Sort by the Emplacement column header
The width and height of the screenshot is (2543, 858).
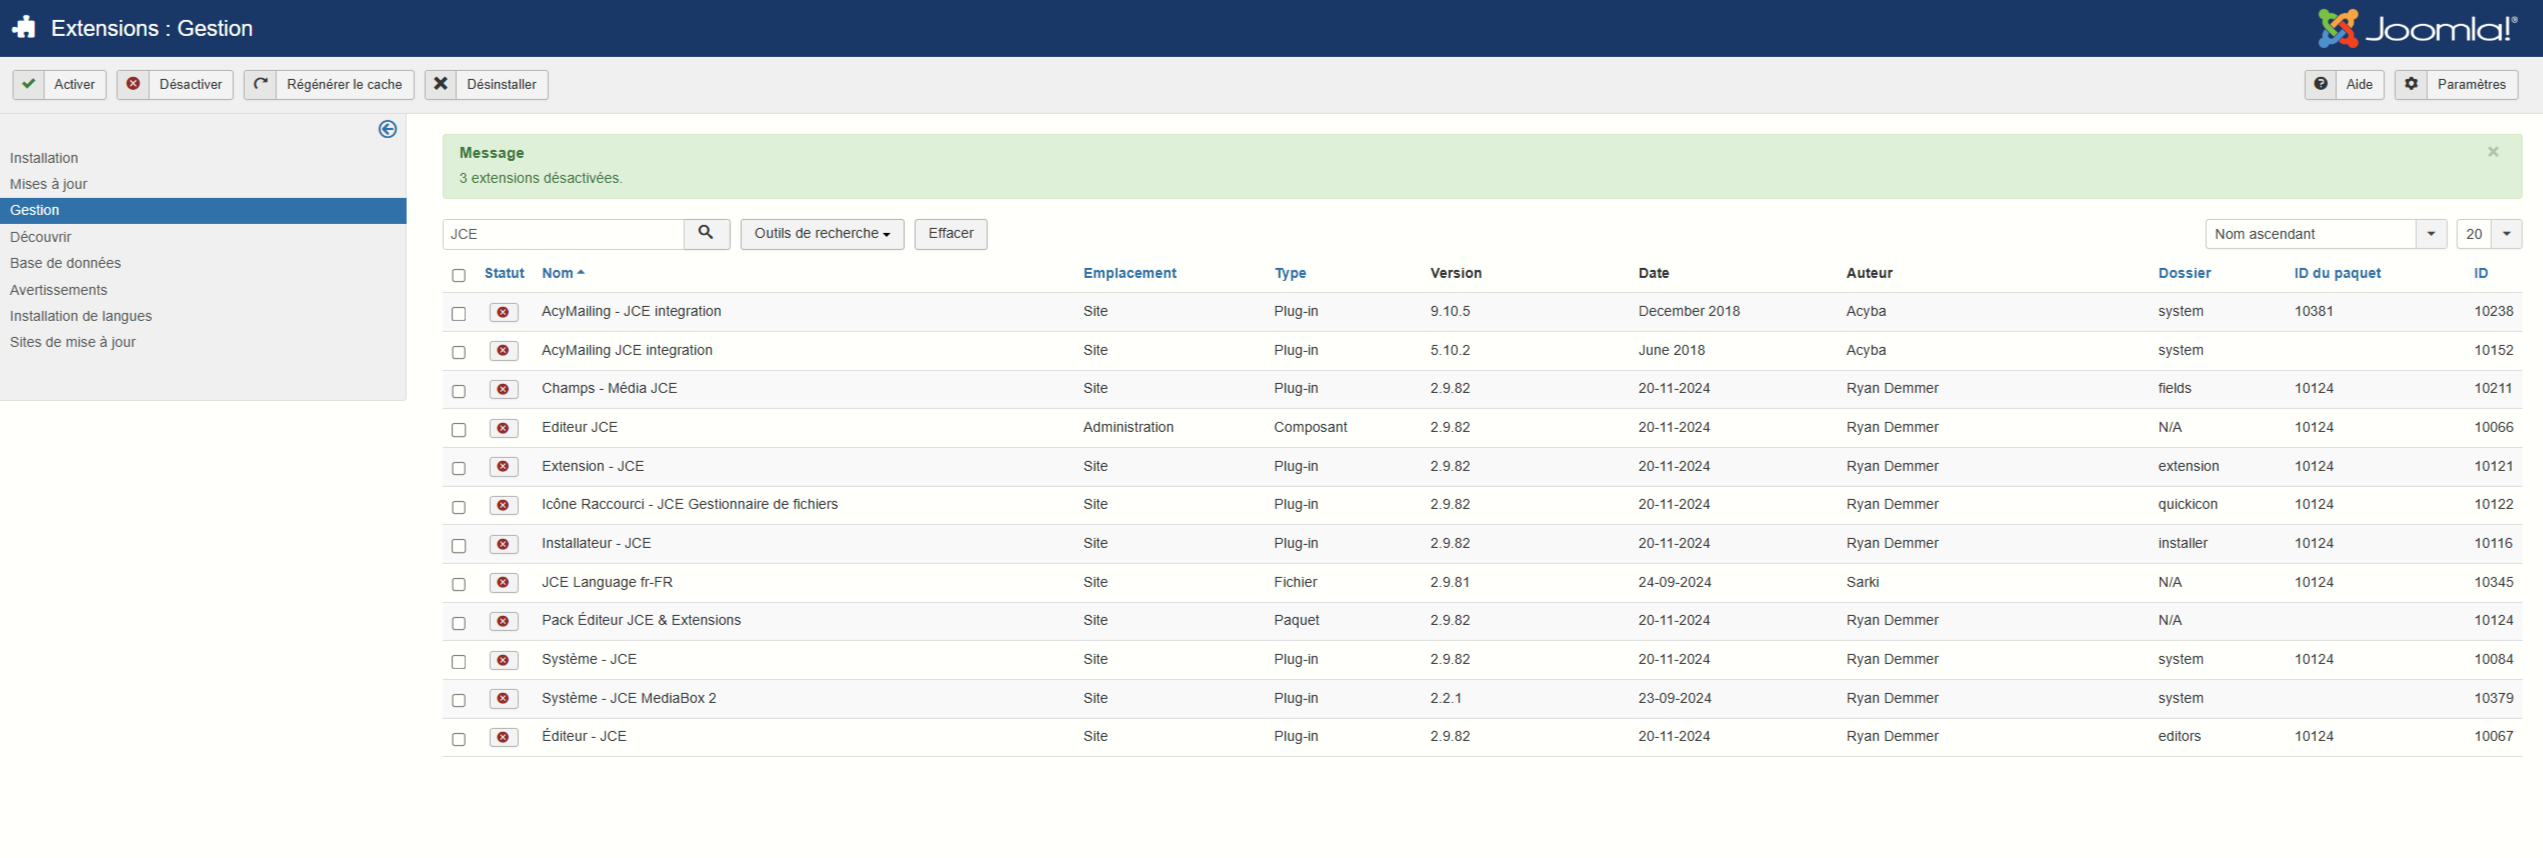click(1130, 273)
